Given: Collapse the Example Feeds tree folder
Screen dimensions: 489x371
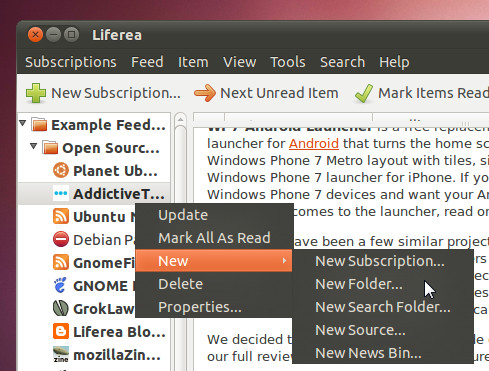Looking at the screenshot, I should click(x=23, y=124).
